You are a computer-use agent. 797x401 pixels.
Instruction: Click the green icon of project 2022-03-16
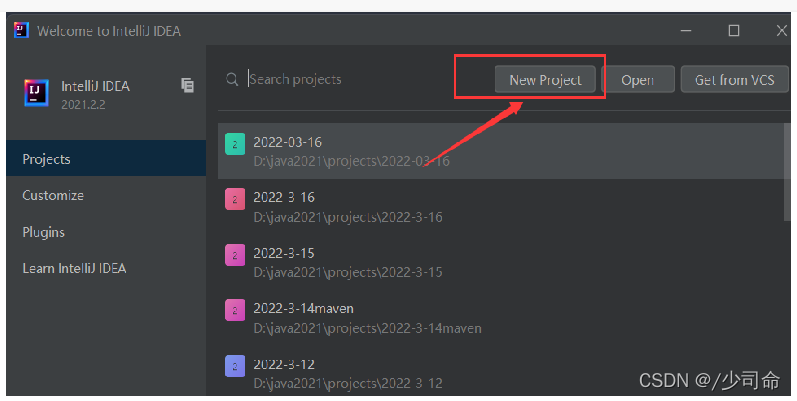pyautogui.click(x=235, y=144)
